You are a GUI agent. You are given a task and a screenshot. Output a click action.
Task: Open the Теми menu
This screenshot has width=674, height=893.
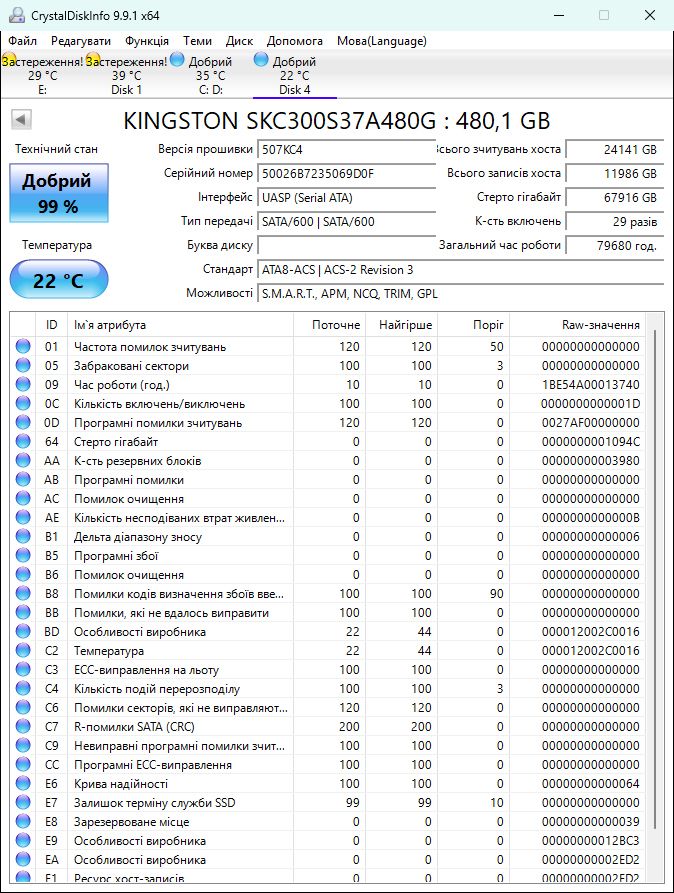click(x=198, y=41)
